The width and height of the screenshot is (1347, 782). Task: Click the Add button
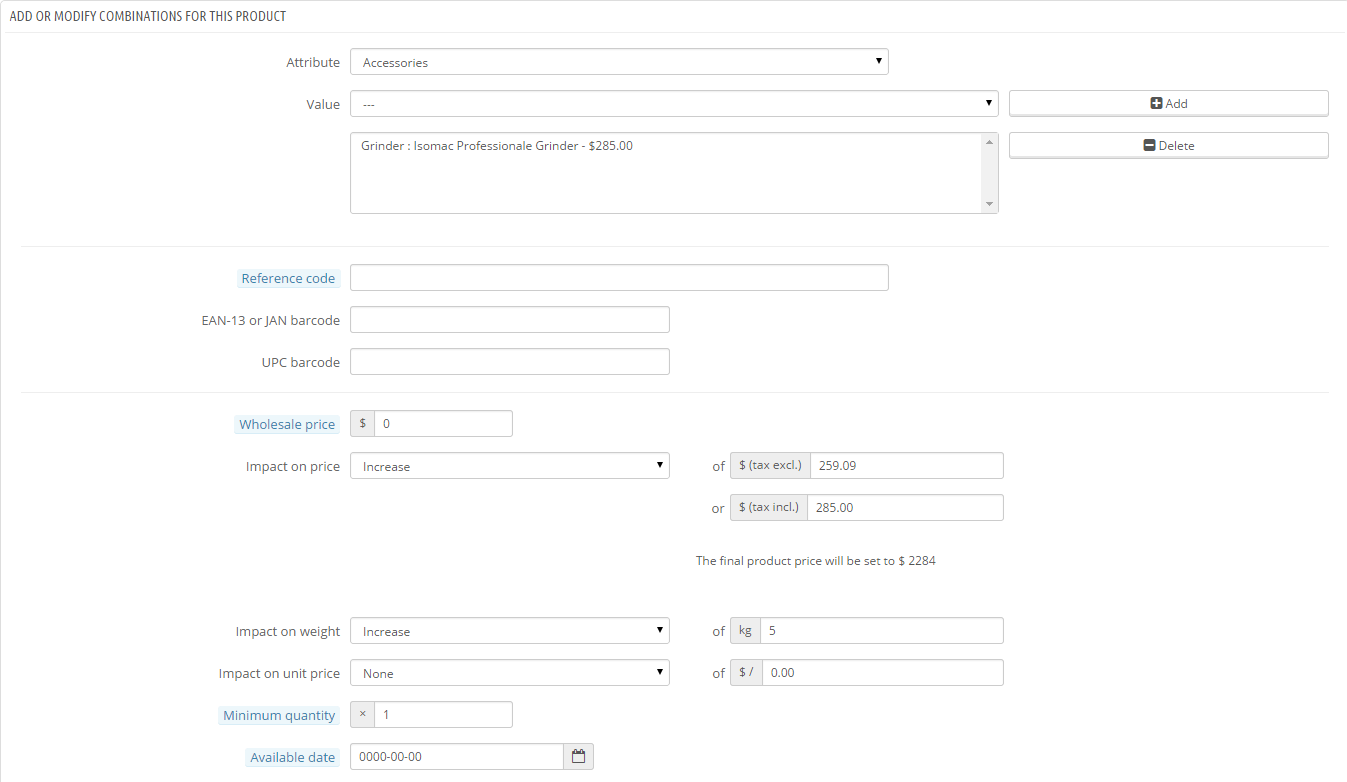(x=1169, y=103)
